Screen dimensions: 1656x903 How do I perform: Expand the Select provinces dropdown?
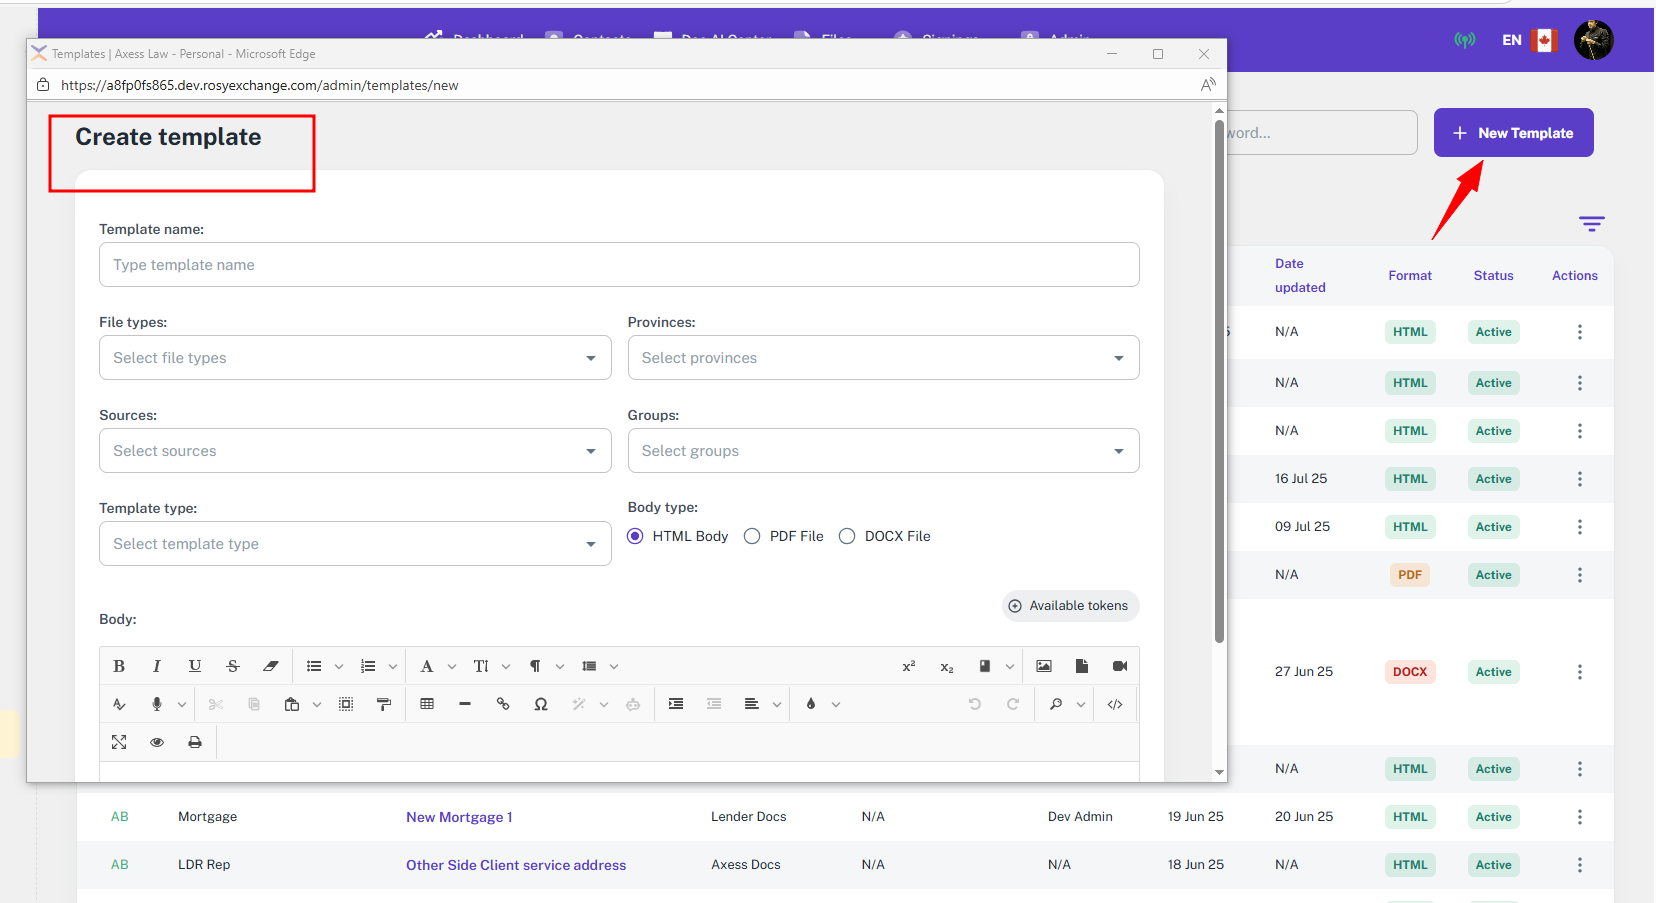click(883, 358)
